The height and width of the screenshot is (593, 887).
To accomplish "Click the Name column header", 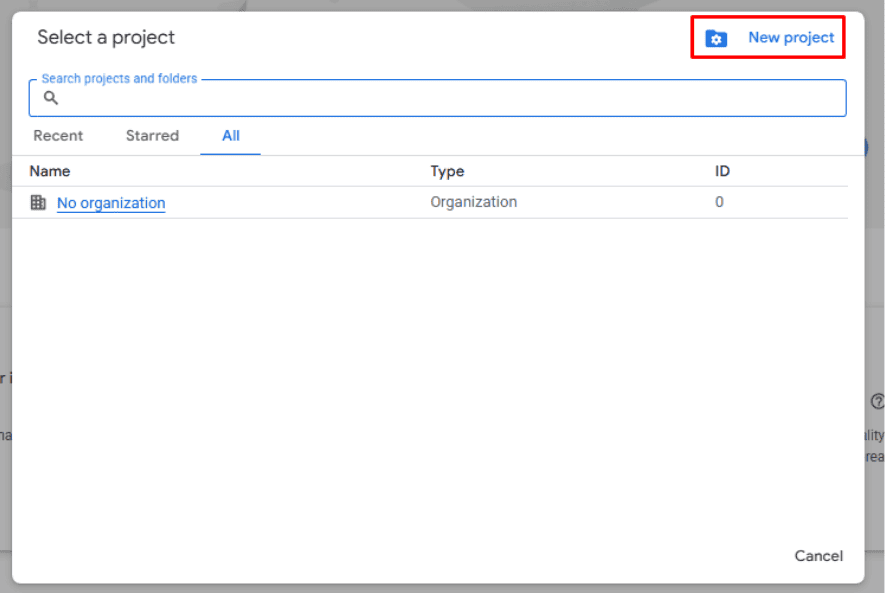I will click(x=50, y=171).
